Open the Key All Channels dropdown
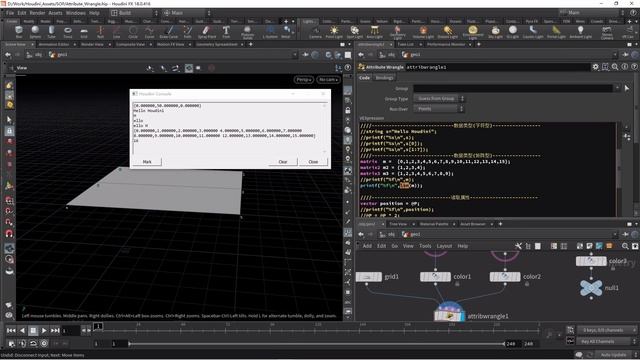The image size is (640, 360). coord(607,341)
